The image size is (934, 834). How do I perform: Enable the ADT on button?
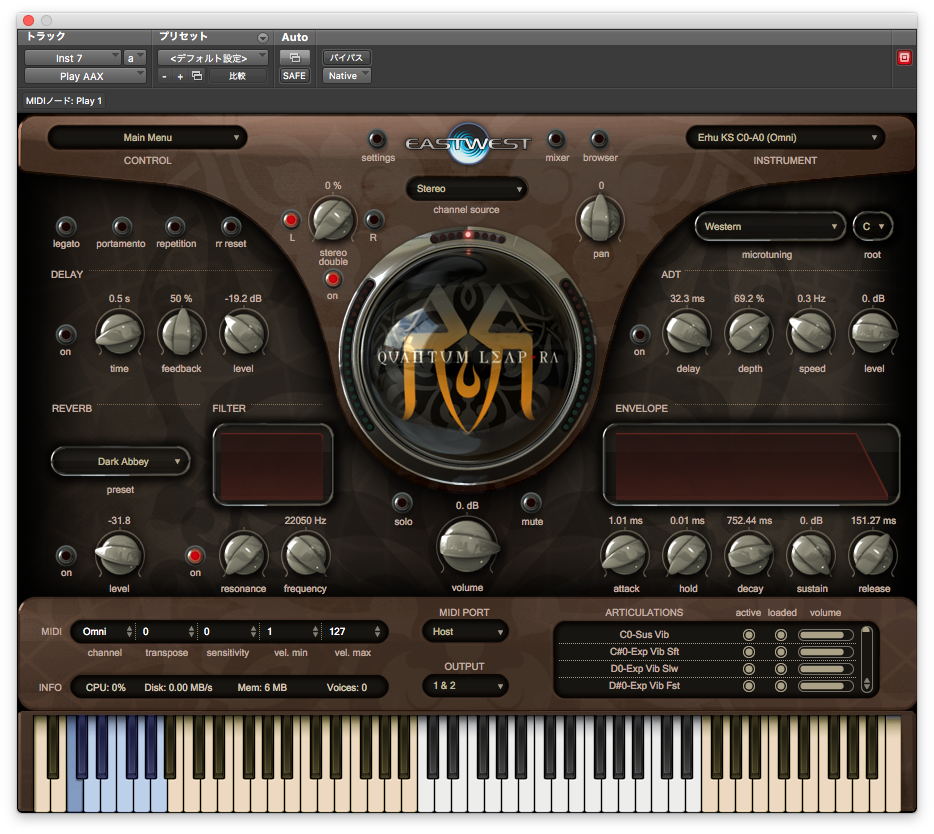click(640, 334)
